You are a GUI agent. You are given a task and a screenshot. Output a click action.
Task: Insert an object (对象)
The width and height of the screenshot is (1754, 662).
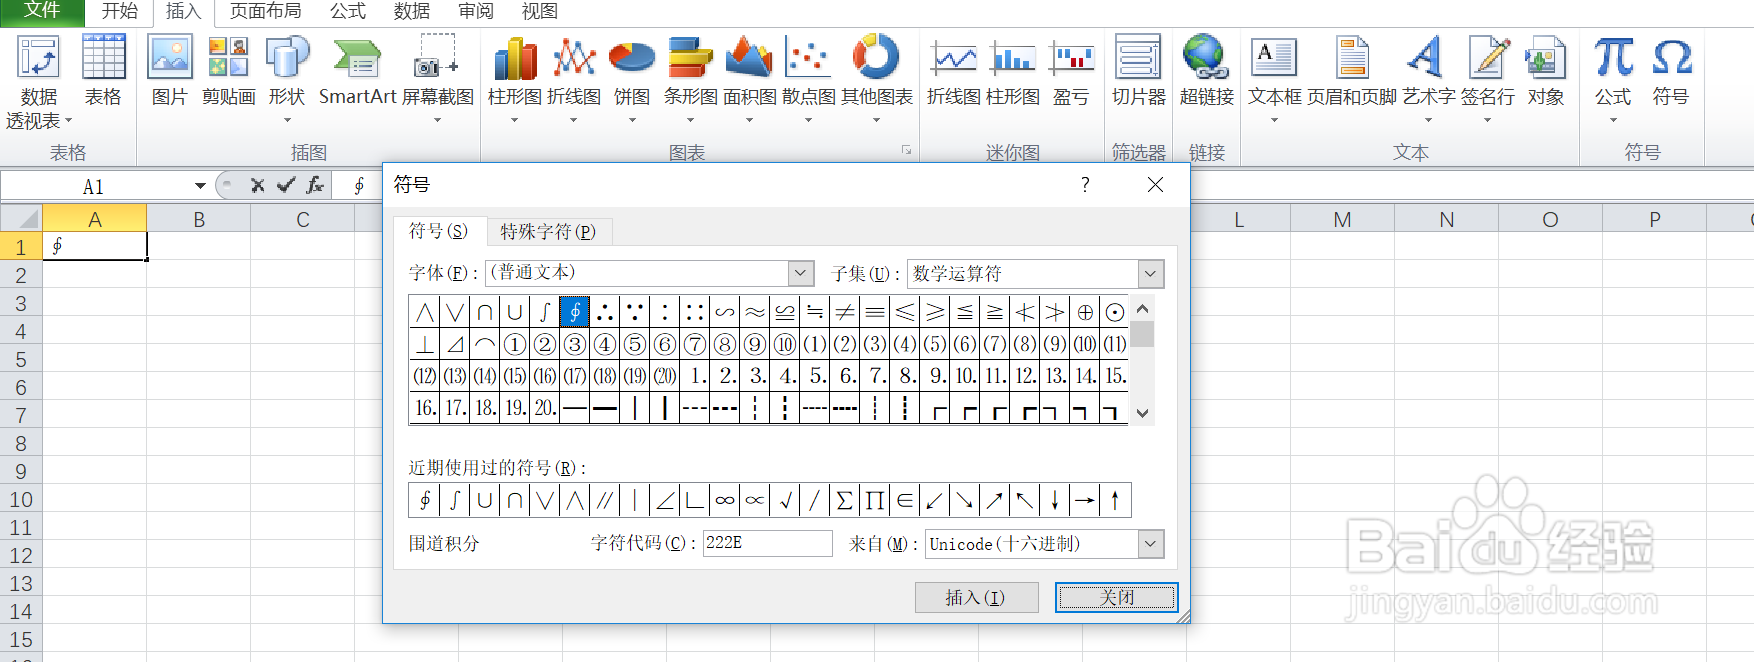click(1545, 72)
